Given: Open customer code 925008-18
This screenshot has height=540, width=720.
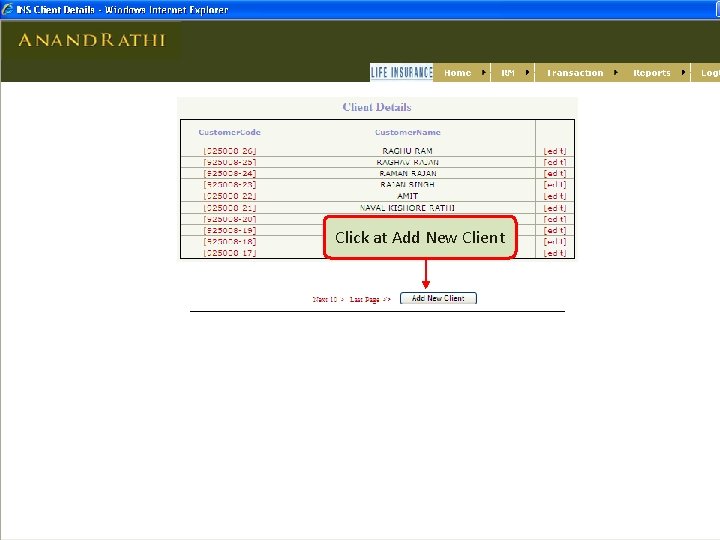Looking at the screenshot, I should tap(230, 242).
